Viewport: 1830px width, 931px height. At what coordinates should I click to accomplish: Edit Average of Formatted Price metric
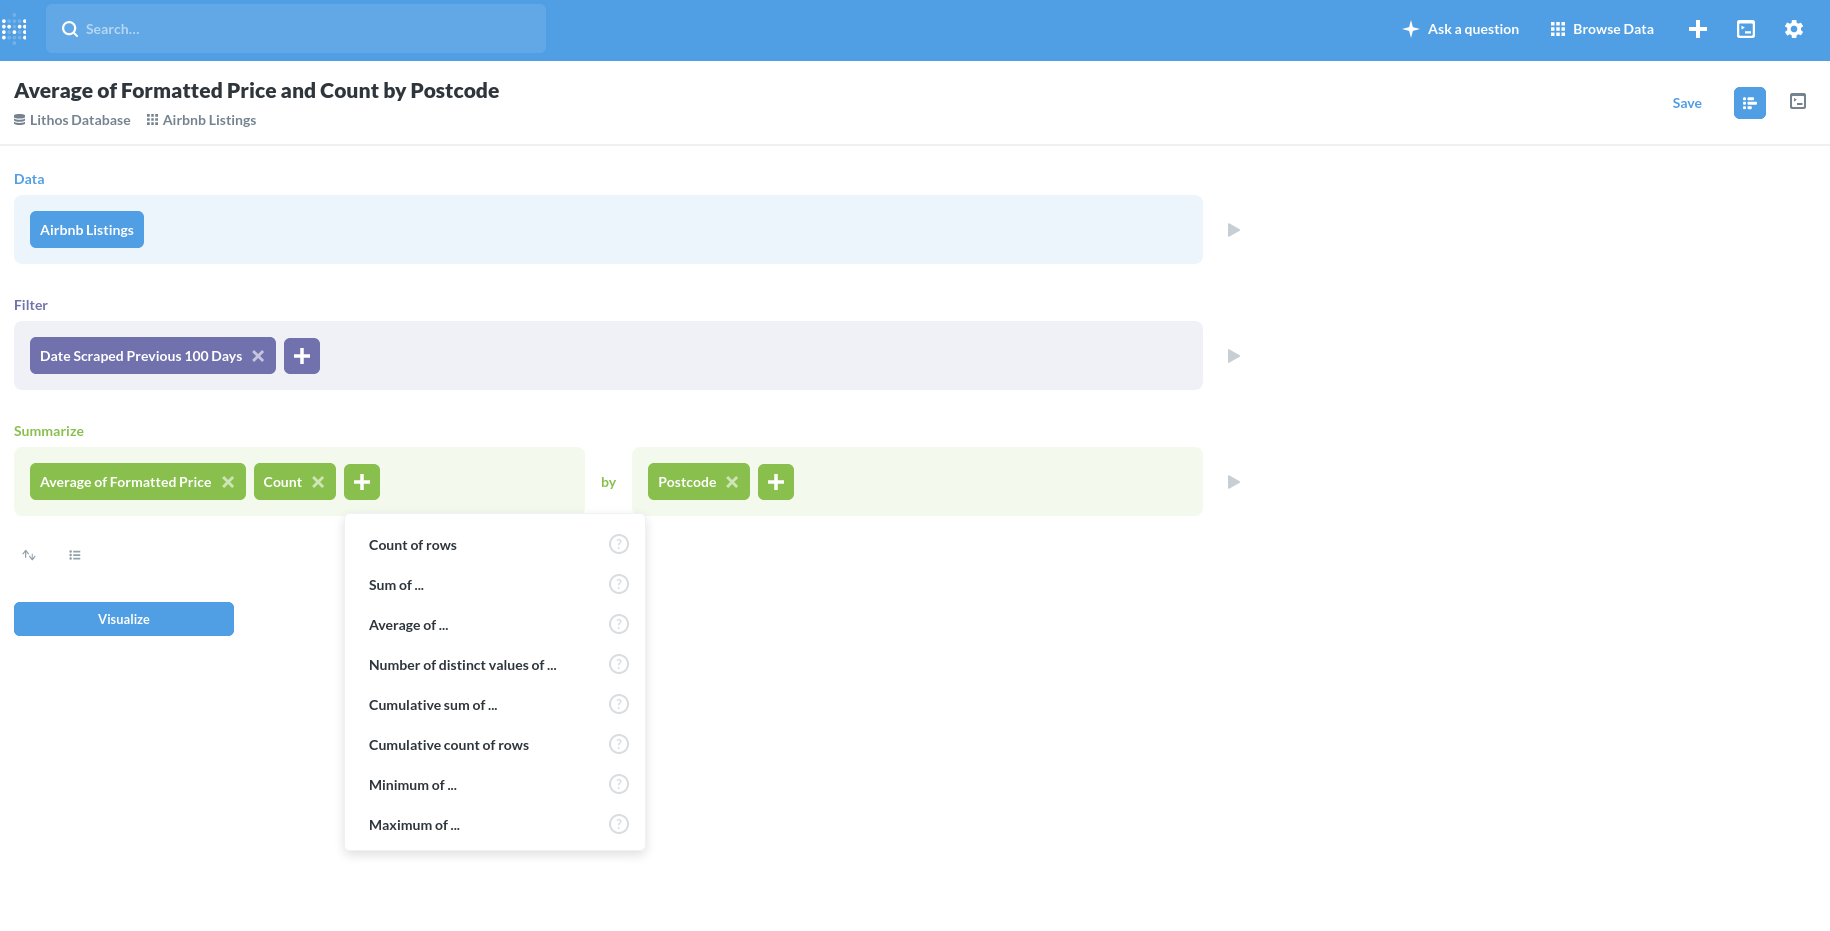126,482
